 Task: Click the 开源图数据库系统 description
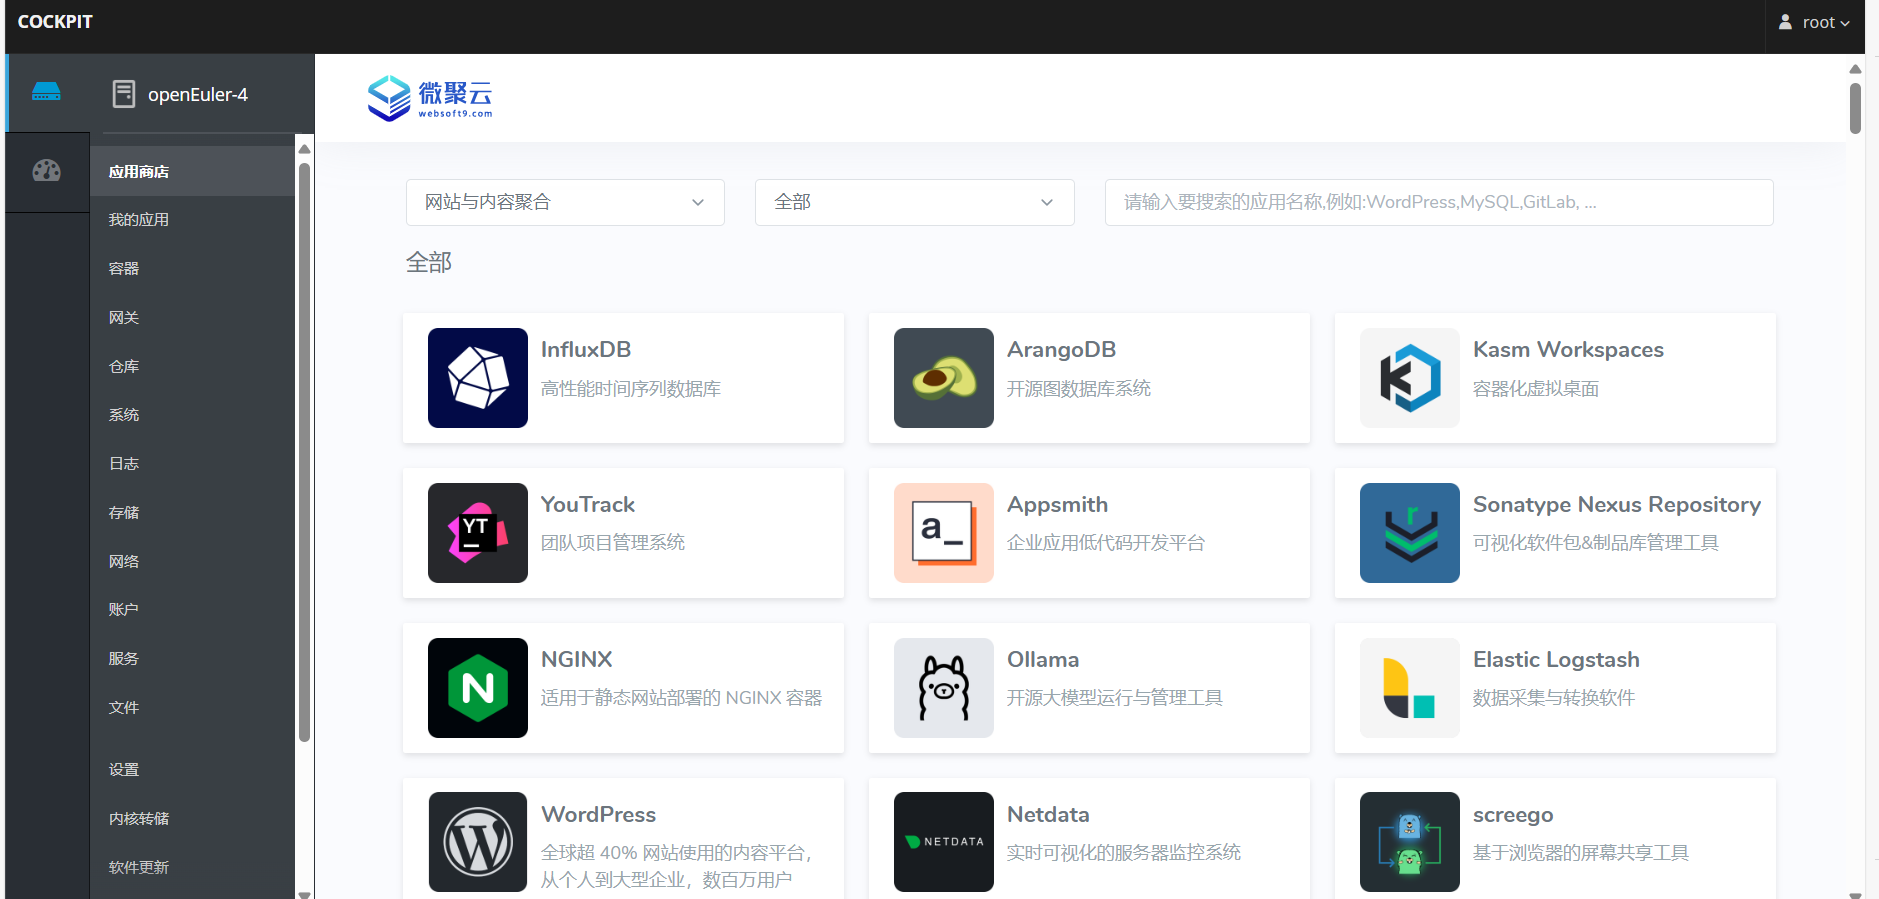click(x=1079, y=389)
